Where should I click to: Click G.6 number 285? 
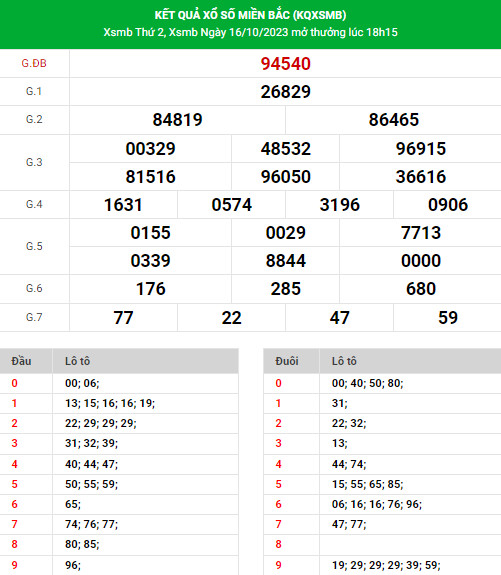285,289
